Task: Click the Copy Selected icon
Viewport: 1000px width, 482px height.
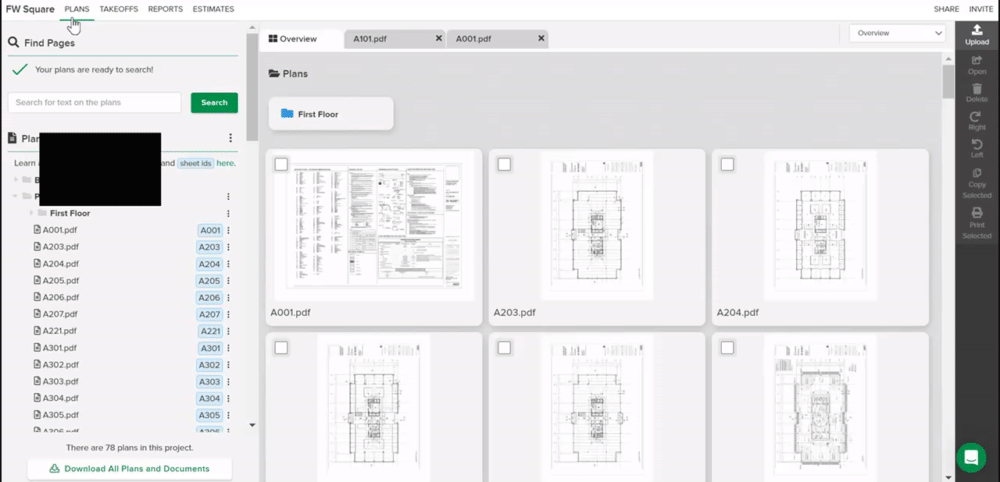Action: pos(976,173)
